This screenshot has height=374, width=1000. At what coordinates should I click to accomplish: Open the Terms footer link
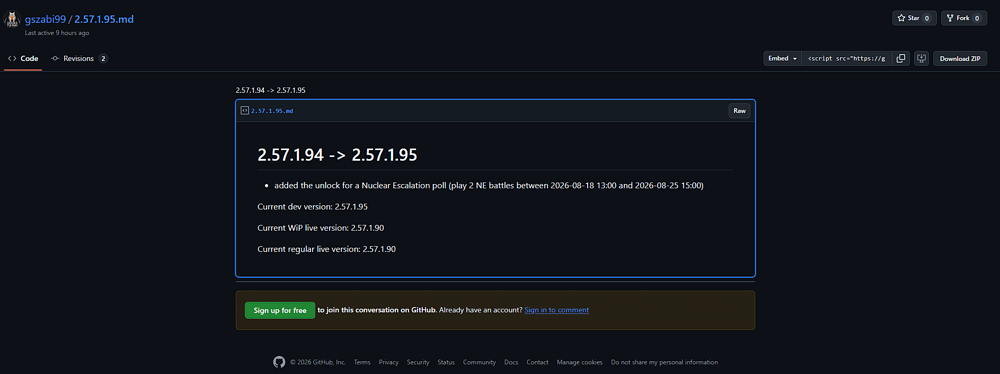tap(362, 362)
